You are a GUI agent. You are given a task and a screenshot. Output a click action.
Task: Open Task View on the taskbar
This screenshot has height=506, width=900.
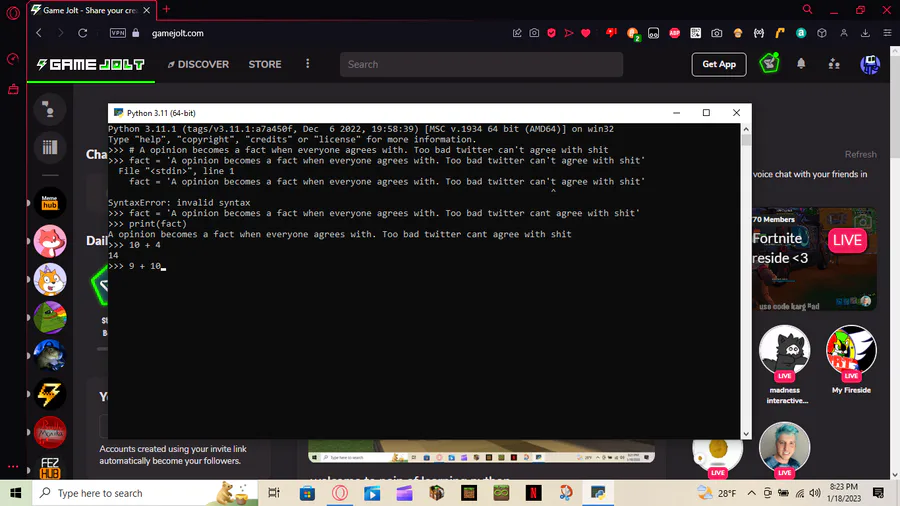(274, 493)
